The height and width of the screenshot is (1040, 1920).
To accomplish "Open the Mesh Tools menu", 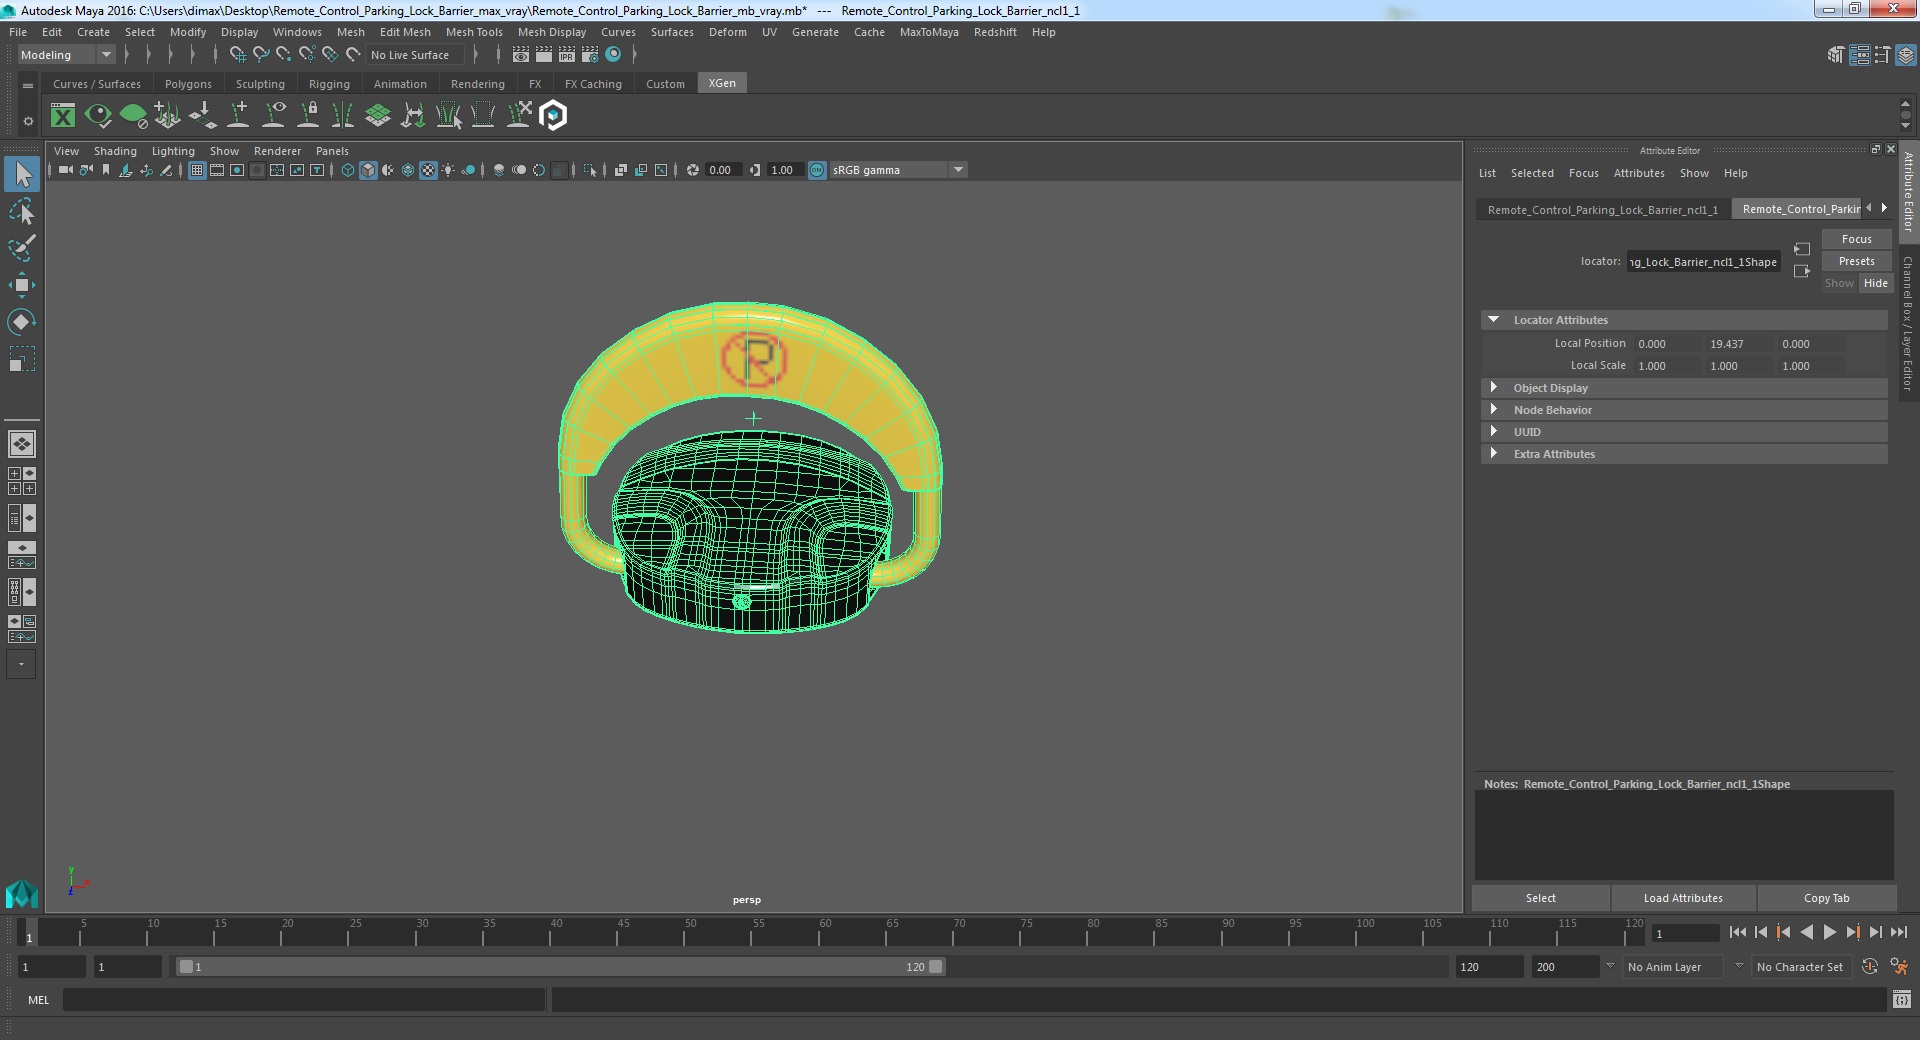I will pos(474,32).
